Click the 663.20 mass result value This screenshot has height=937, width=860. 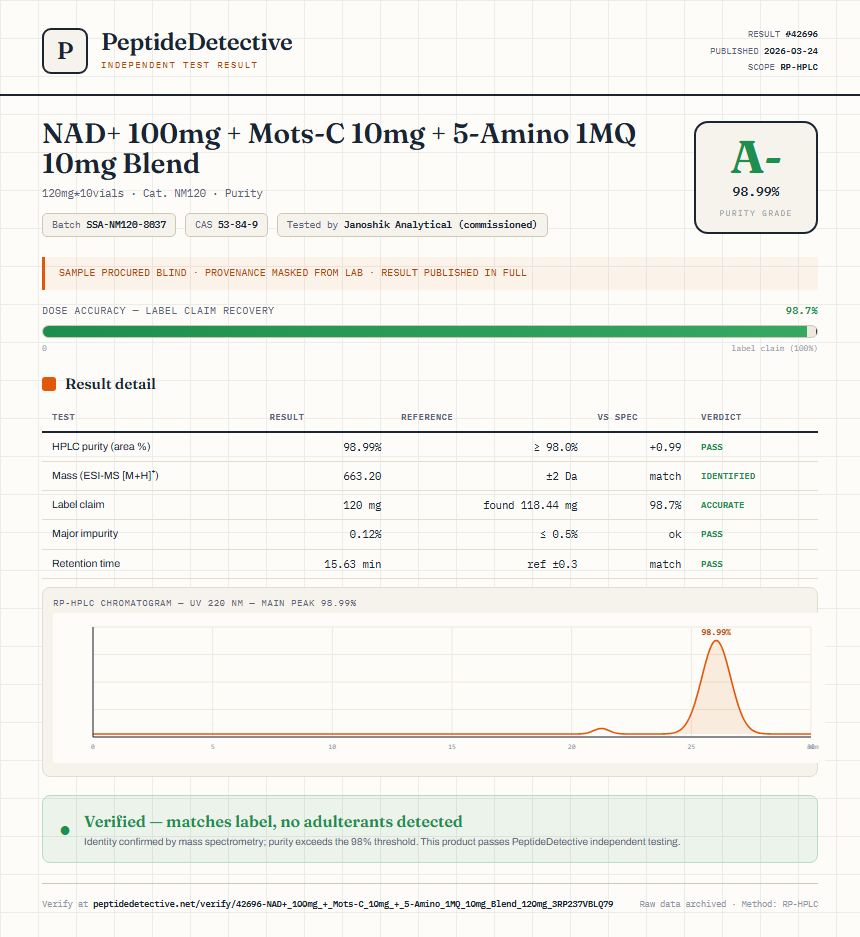[362, 476]
